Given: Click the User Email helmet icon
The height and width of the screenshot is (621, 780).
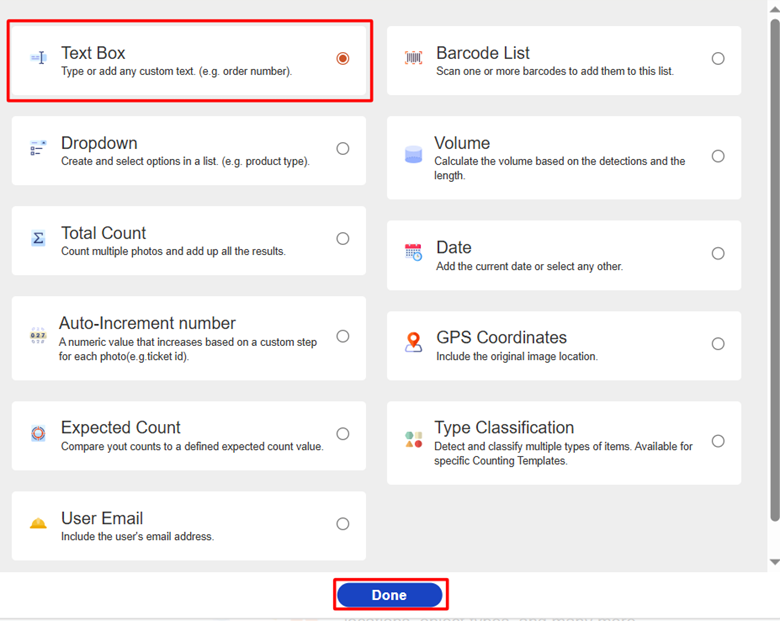Looking at the screenshot, I should coord(38,524).
